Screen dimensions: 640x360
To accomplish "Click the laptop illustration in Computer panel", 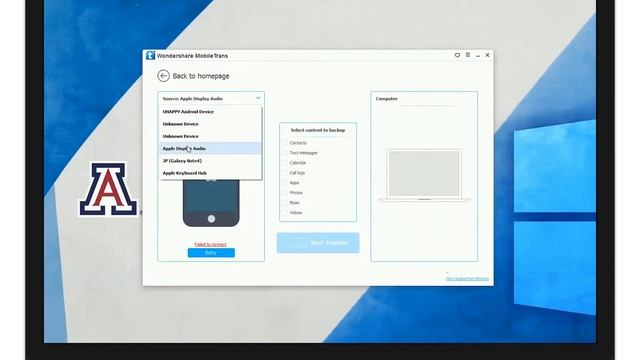I will coord(424,176).
